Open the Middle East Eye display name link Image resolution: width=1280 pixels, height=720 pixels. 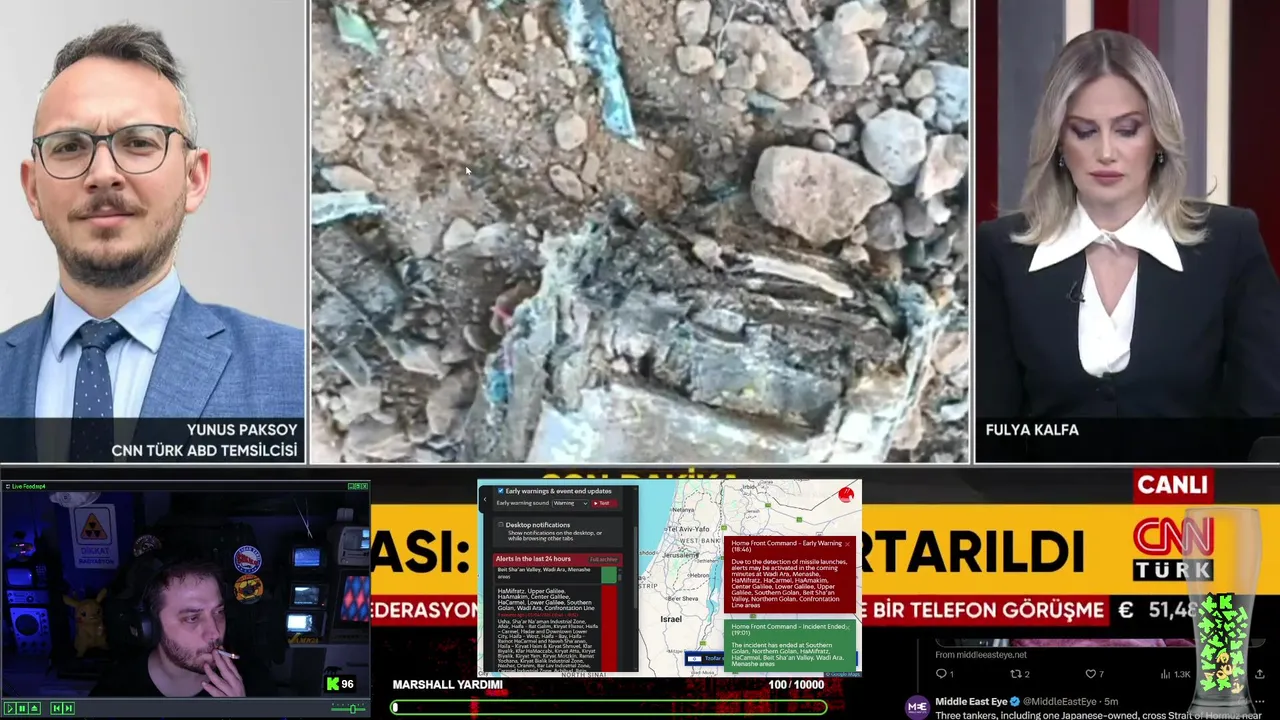click(971, 702)
